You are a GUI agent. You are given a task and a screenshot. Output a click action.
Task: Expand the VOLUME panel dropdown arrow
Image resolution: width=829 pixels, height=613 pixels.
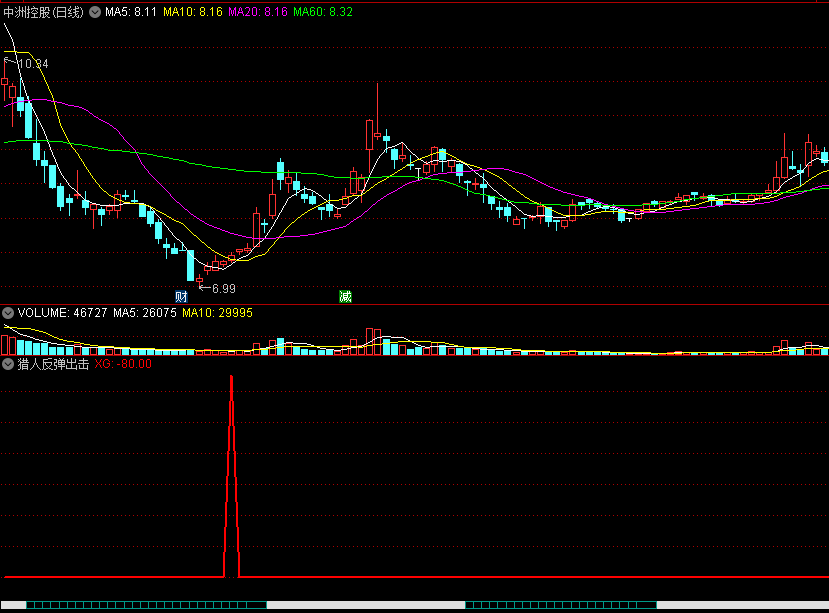tap(8, 313)
